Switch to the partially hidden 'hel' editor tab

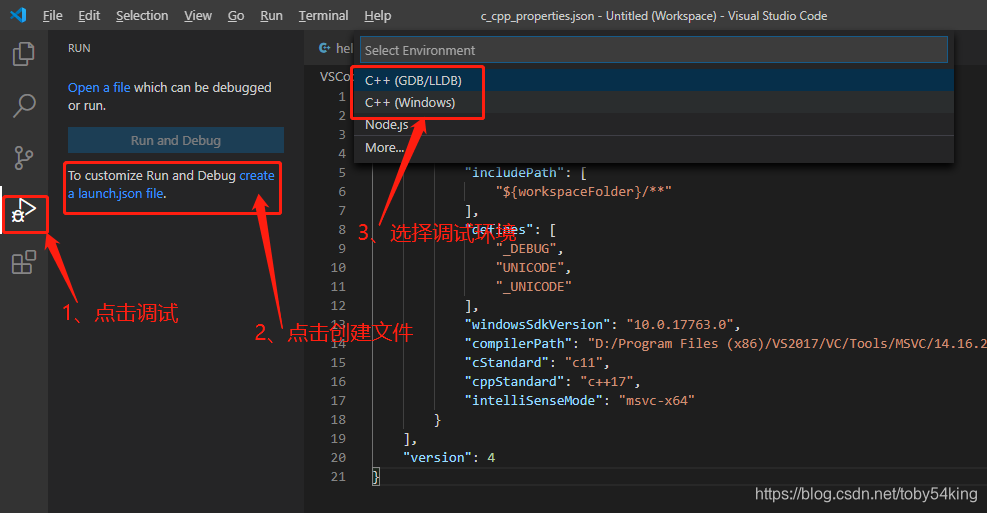[336, 48]
